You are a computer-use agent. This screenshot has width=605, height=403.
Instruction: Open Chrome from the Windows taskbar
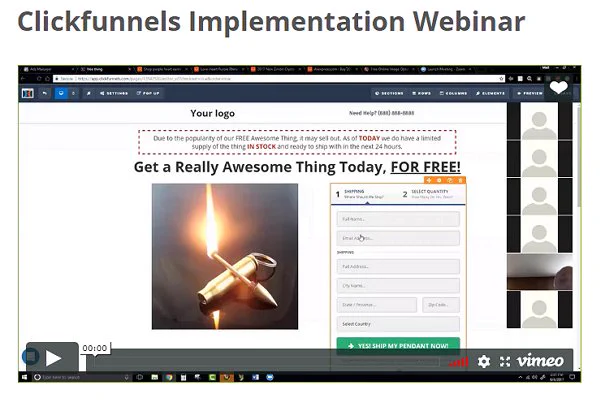169,377
